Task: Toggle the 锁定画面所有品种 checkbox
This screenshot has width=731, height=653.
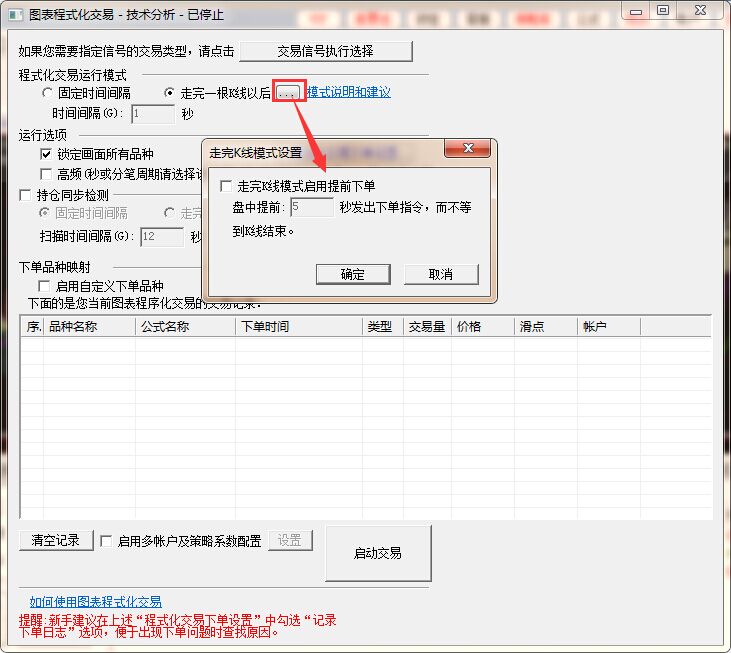Action: click(47, 154)
